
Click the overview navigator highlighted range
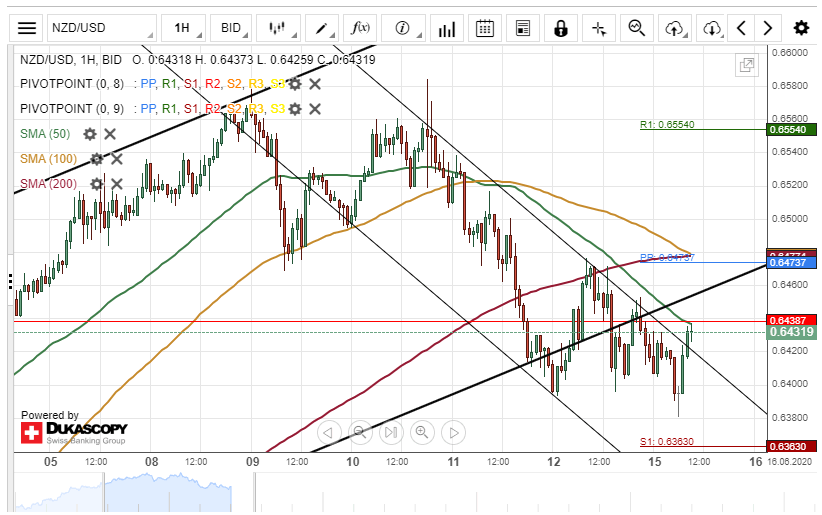point(168,492)
